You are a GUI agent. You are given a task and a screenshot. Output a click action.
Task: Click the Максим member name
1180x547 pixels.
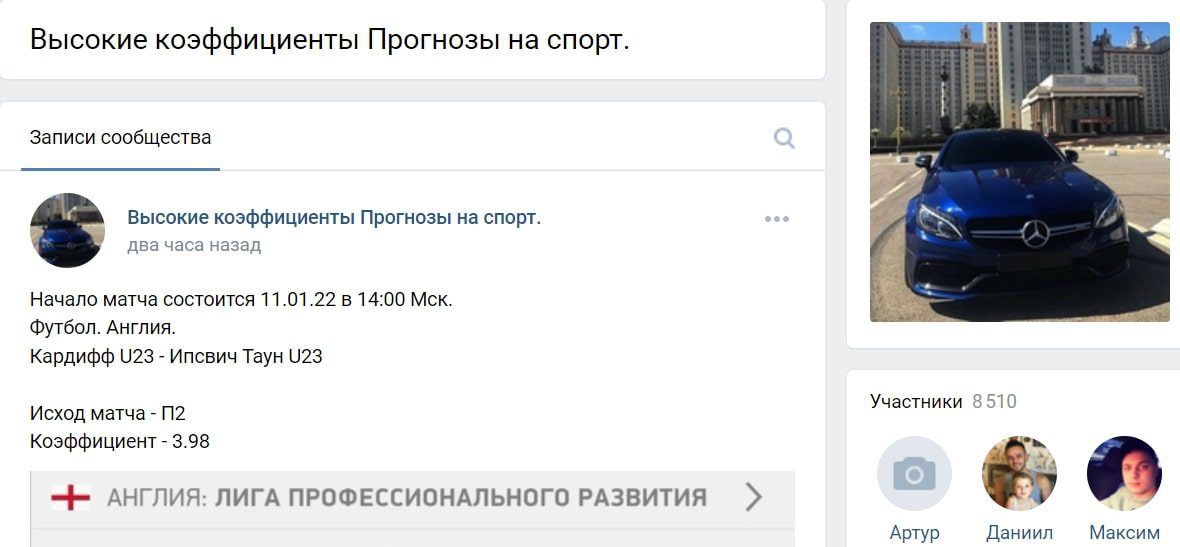pyautogui.click(x=1125, y=533)
